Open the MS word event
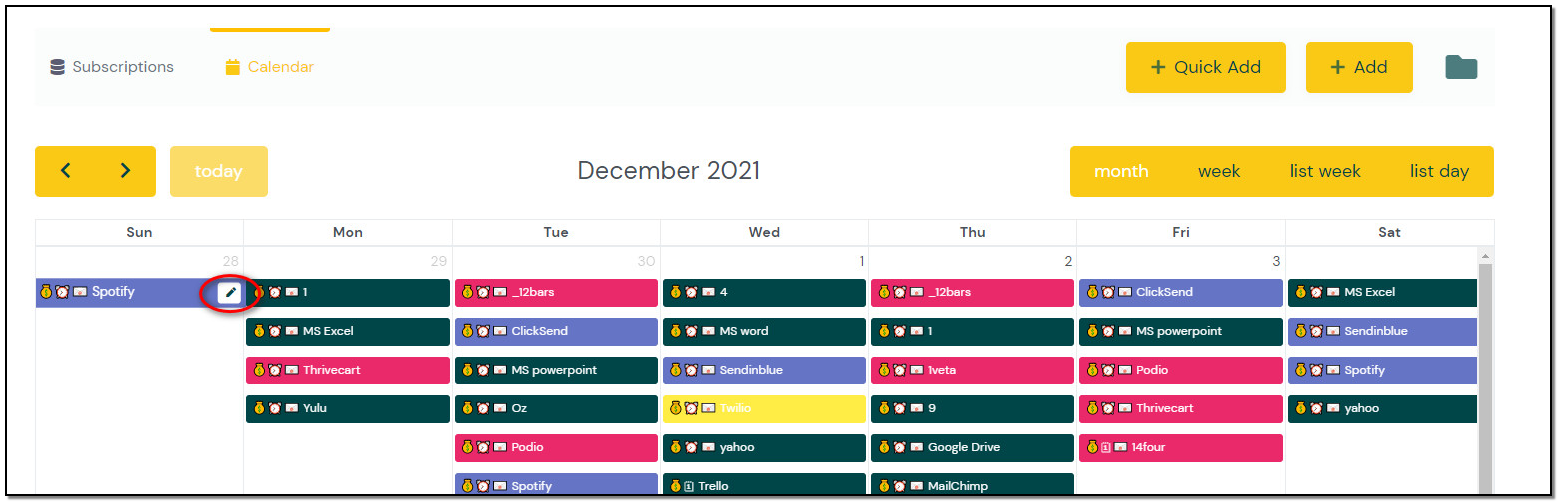 (x=764, y=331)
